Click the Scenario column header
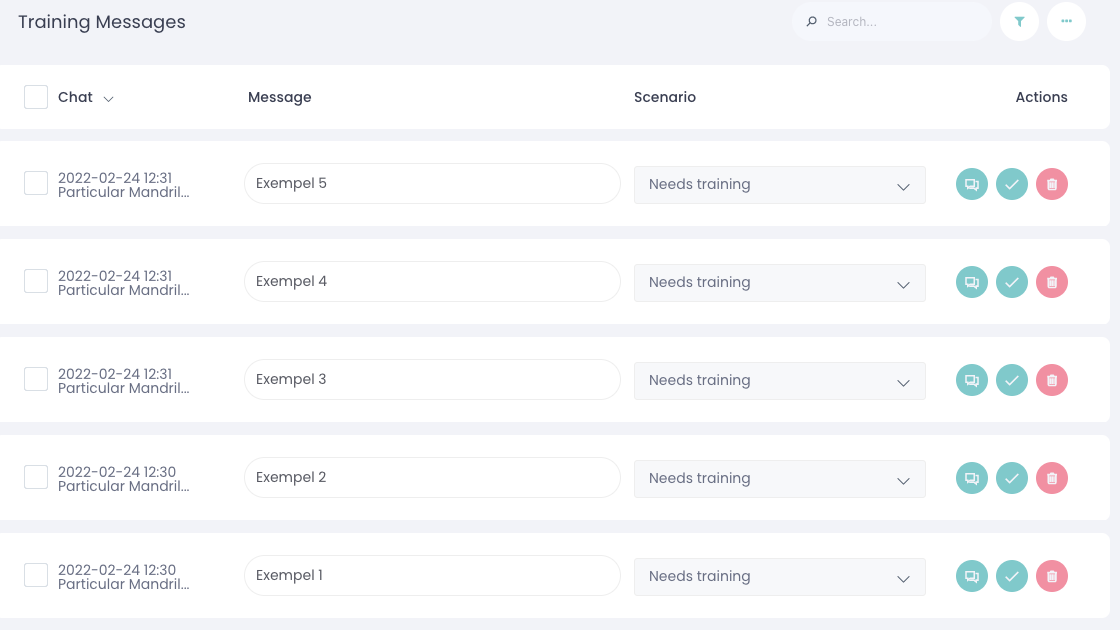 click(x=664, y=97)
